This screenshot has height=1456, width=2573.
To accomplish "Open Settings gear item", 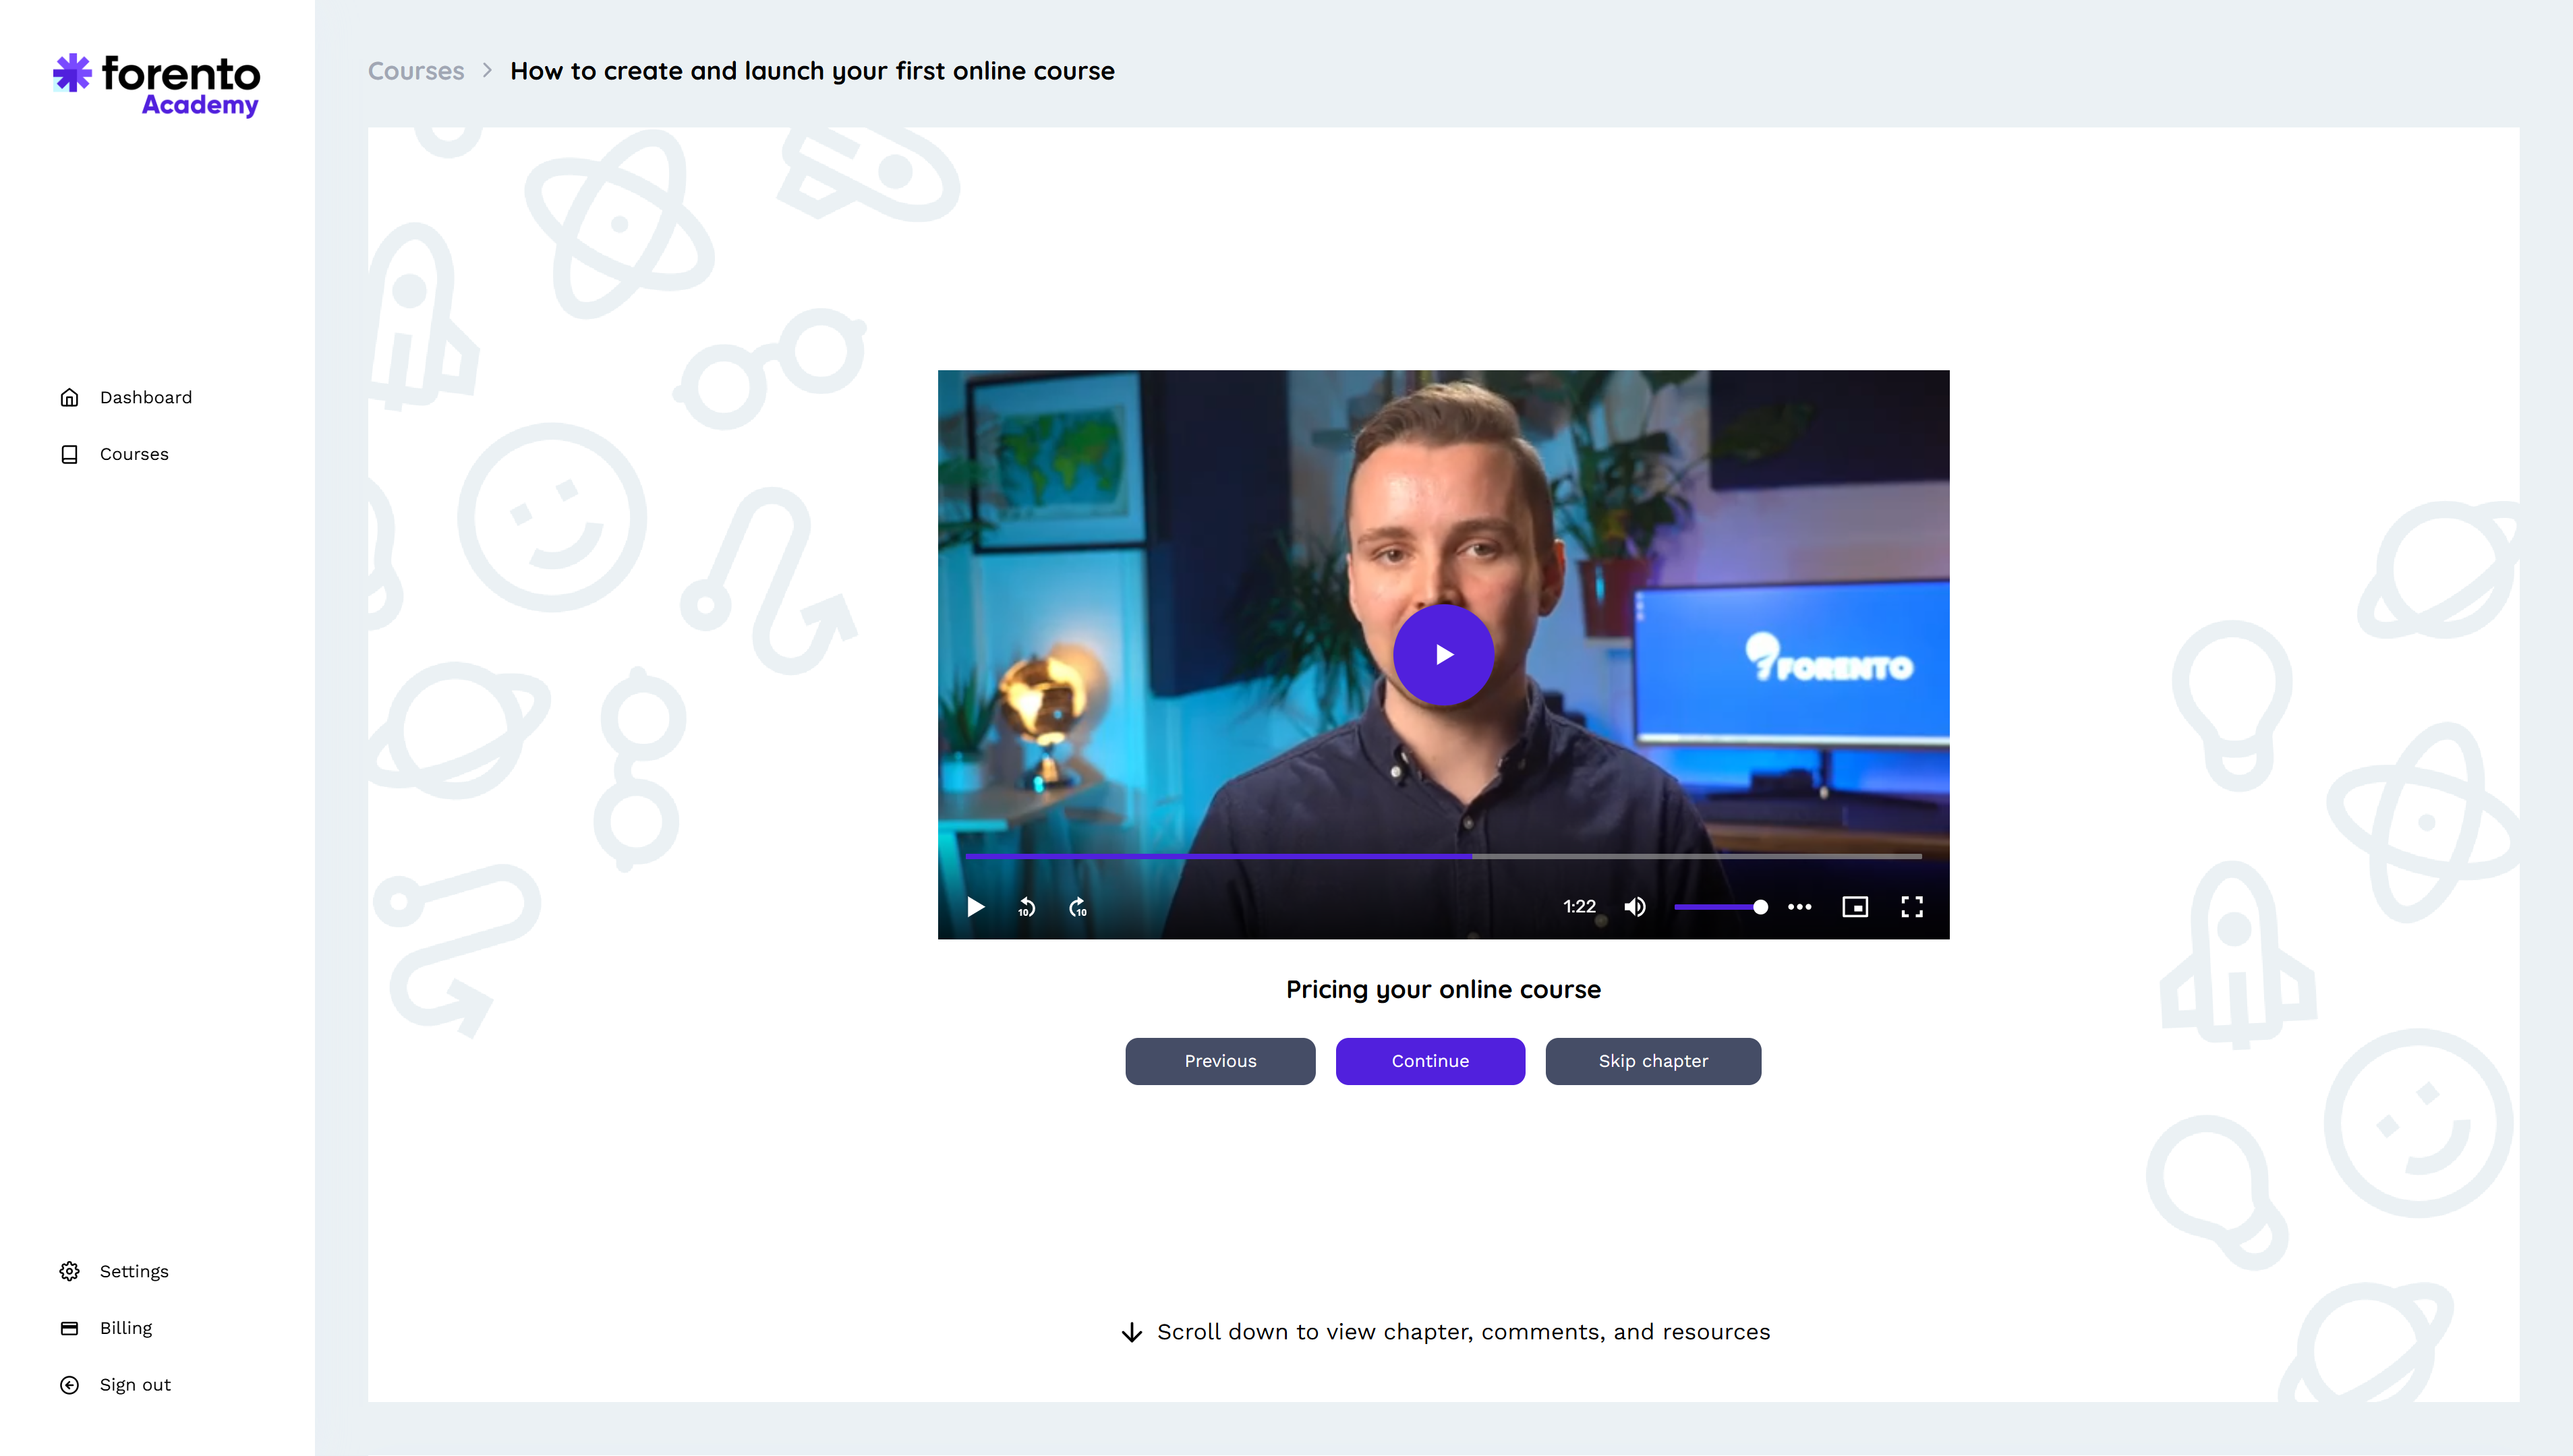I will (x=69, y=1271).
